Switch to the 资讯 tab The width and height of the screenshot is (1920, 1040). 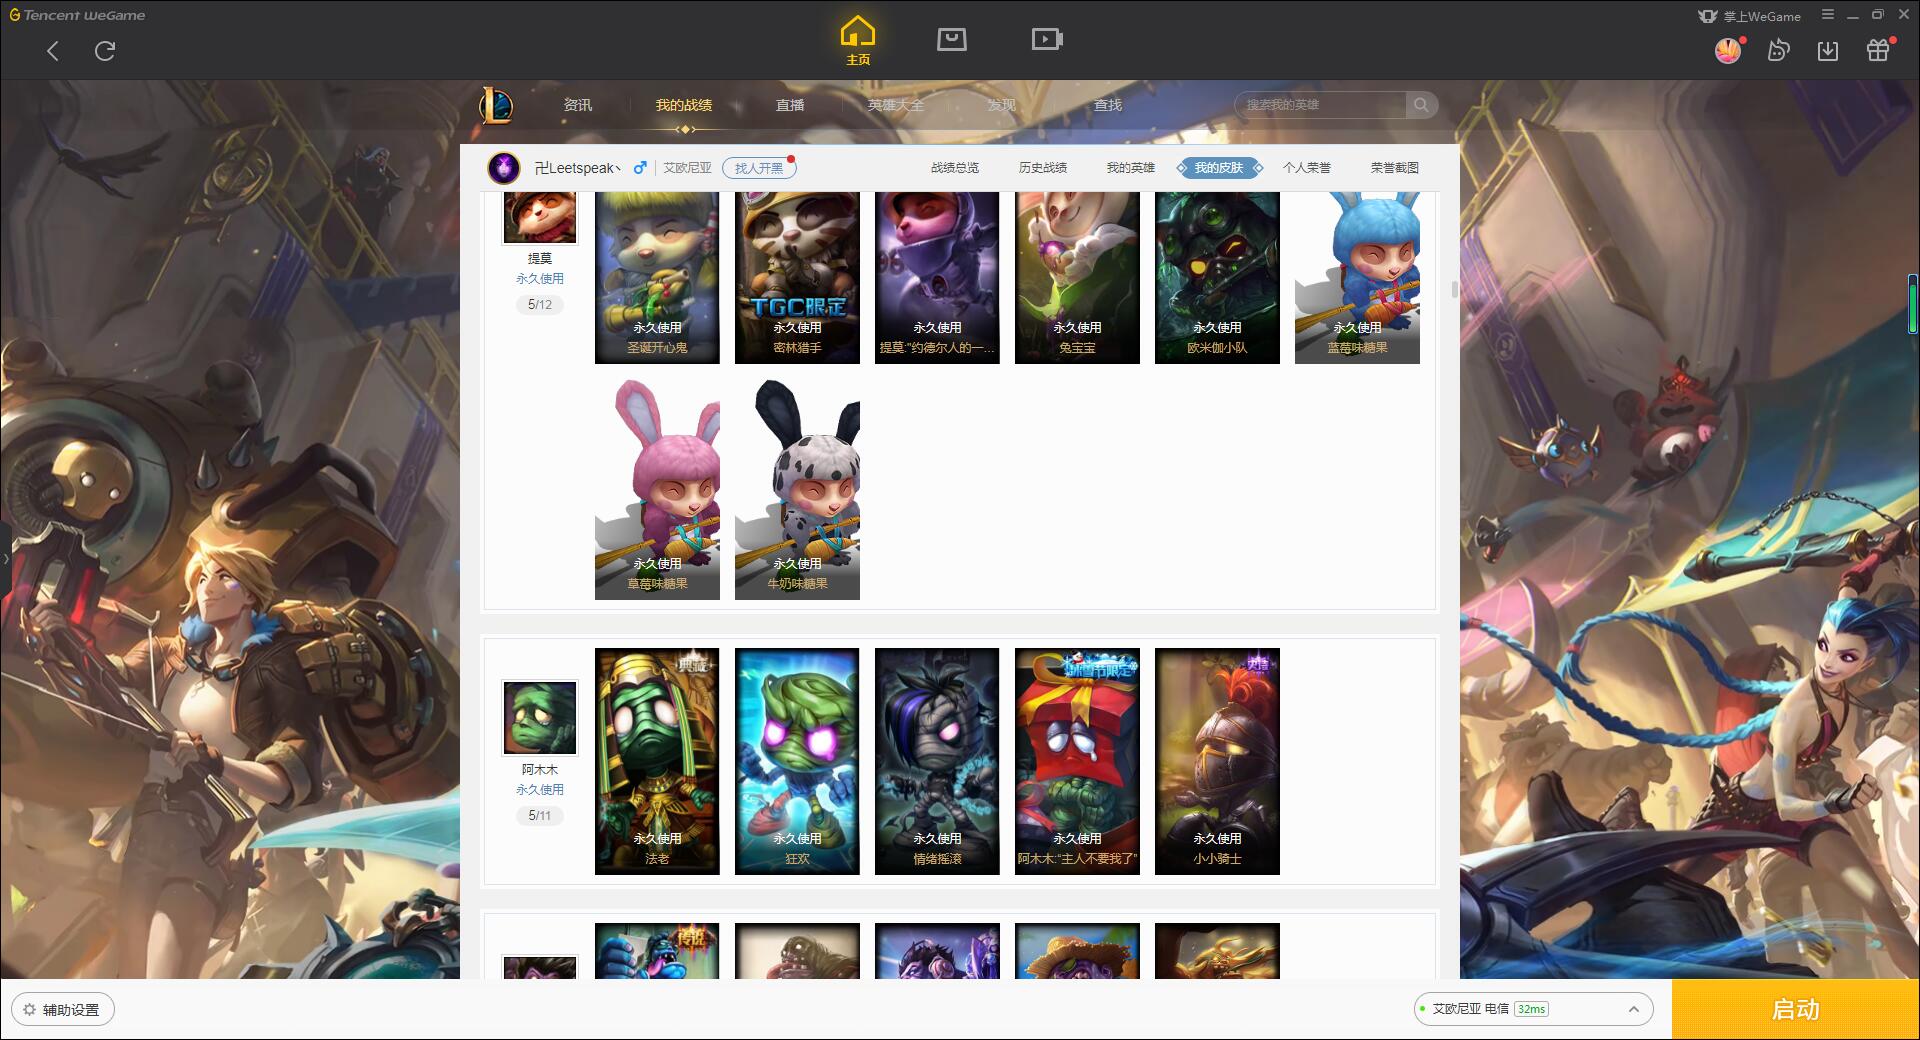(577, 105)
